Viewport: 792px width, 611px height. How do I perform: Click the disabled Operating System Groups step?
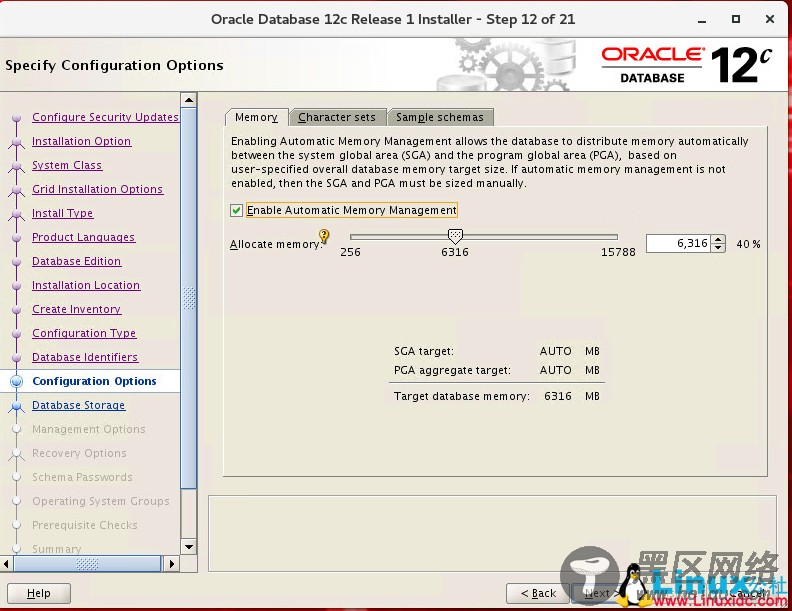tap(101, 501)
